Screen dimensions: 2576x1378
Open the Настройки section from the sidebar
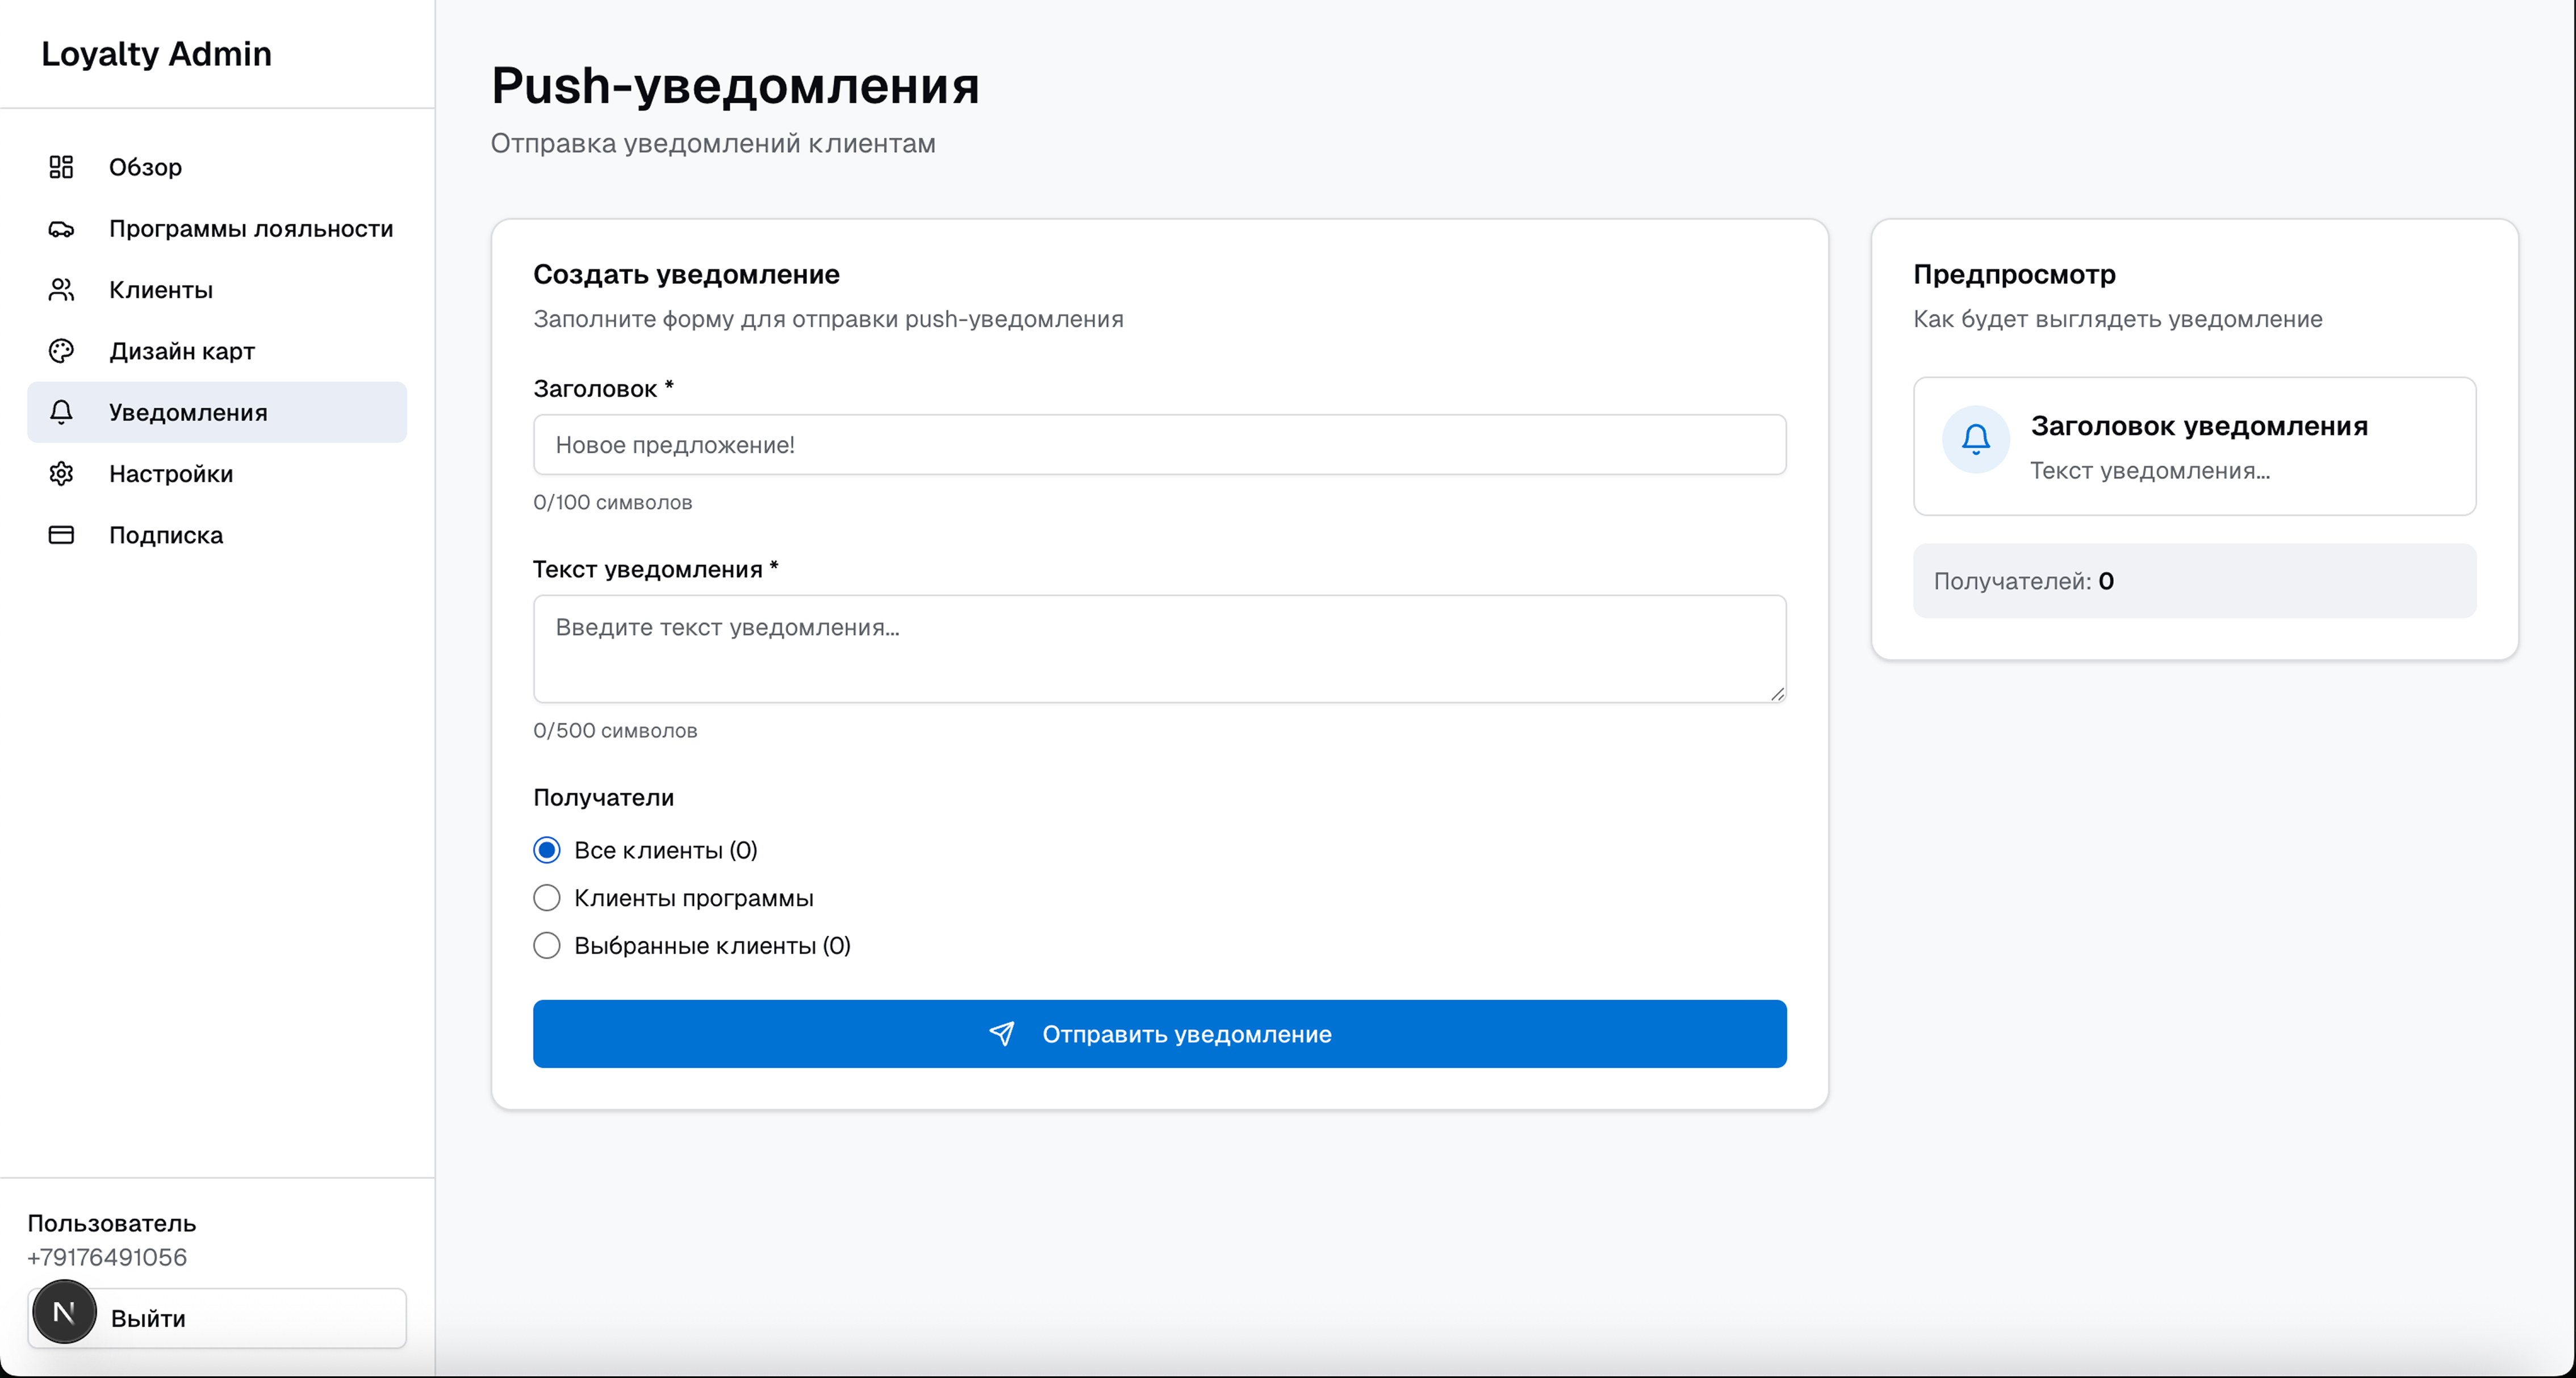point(170,473)
